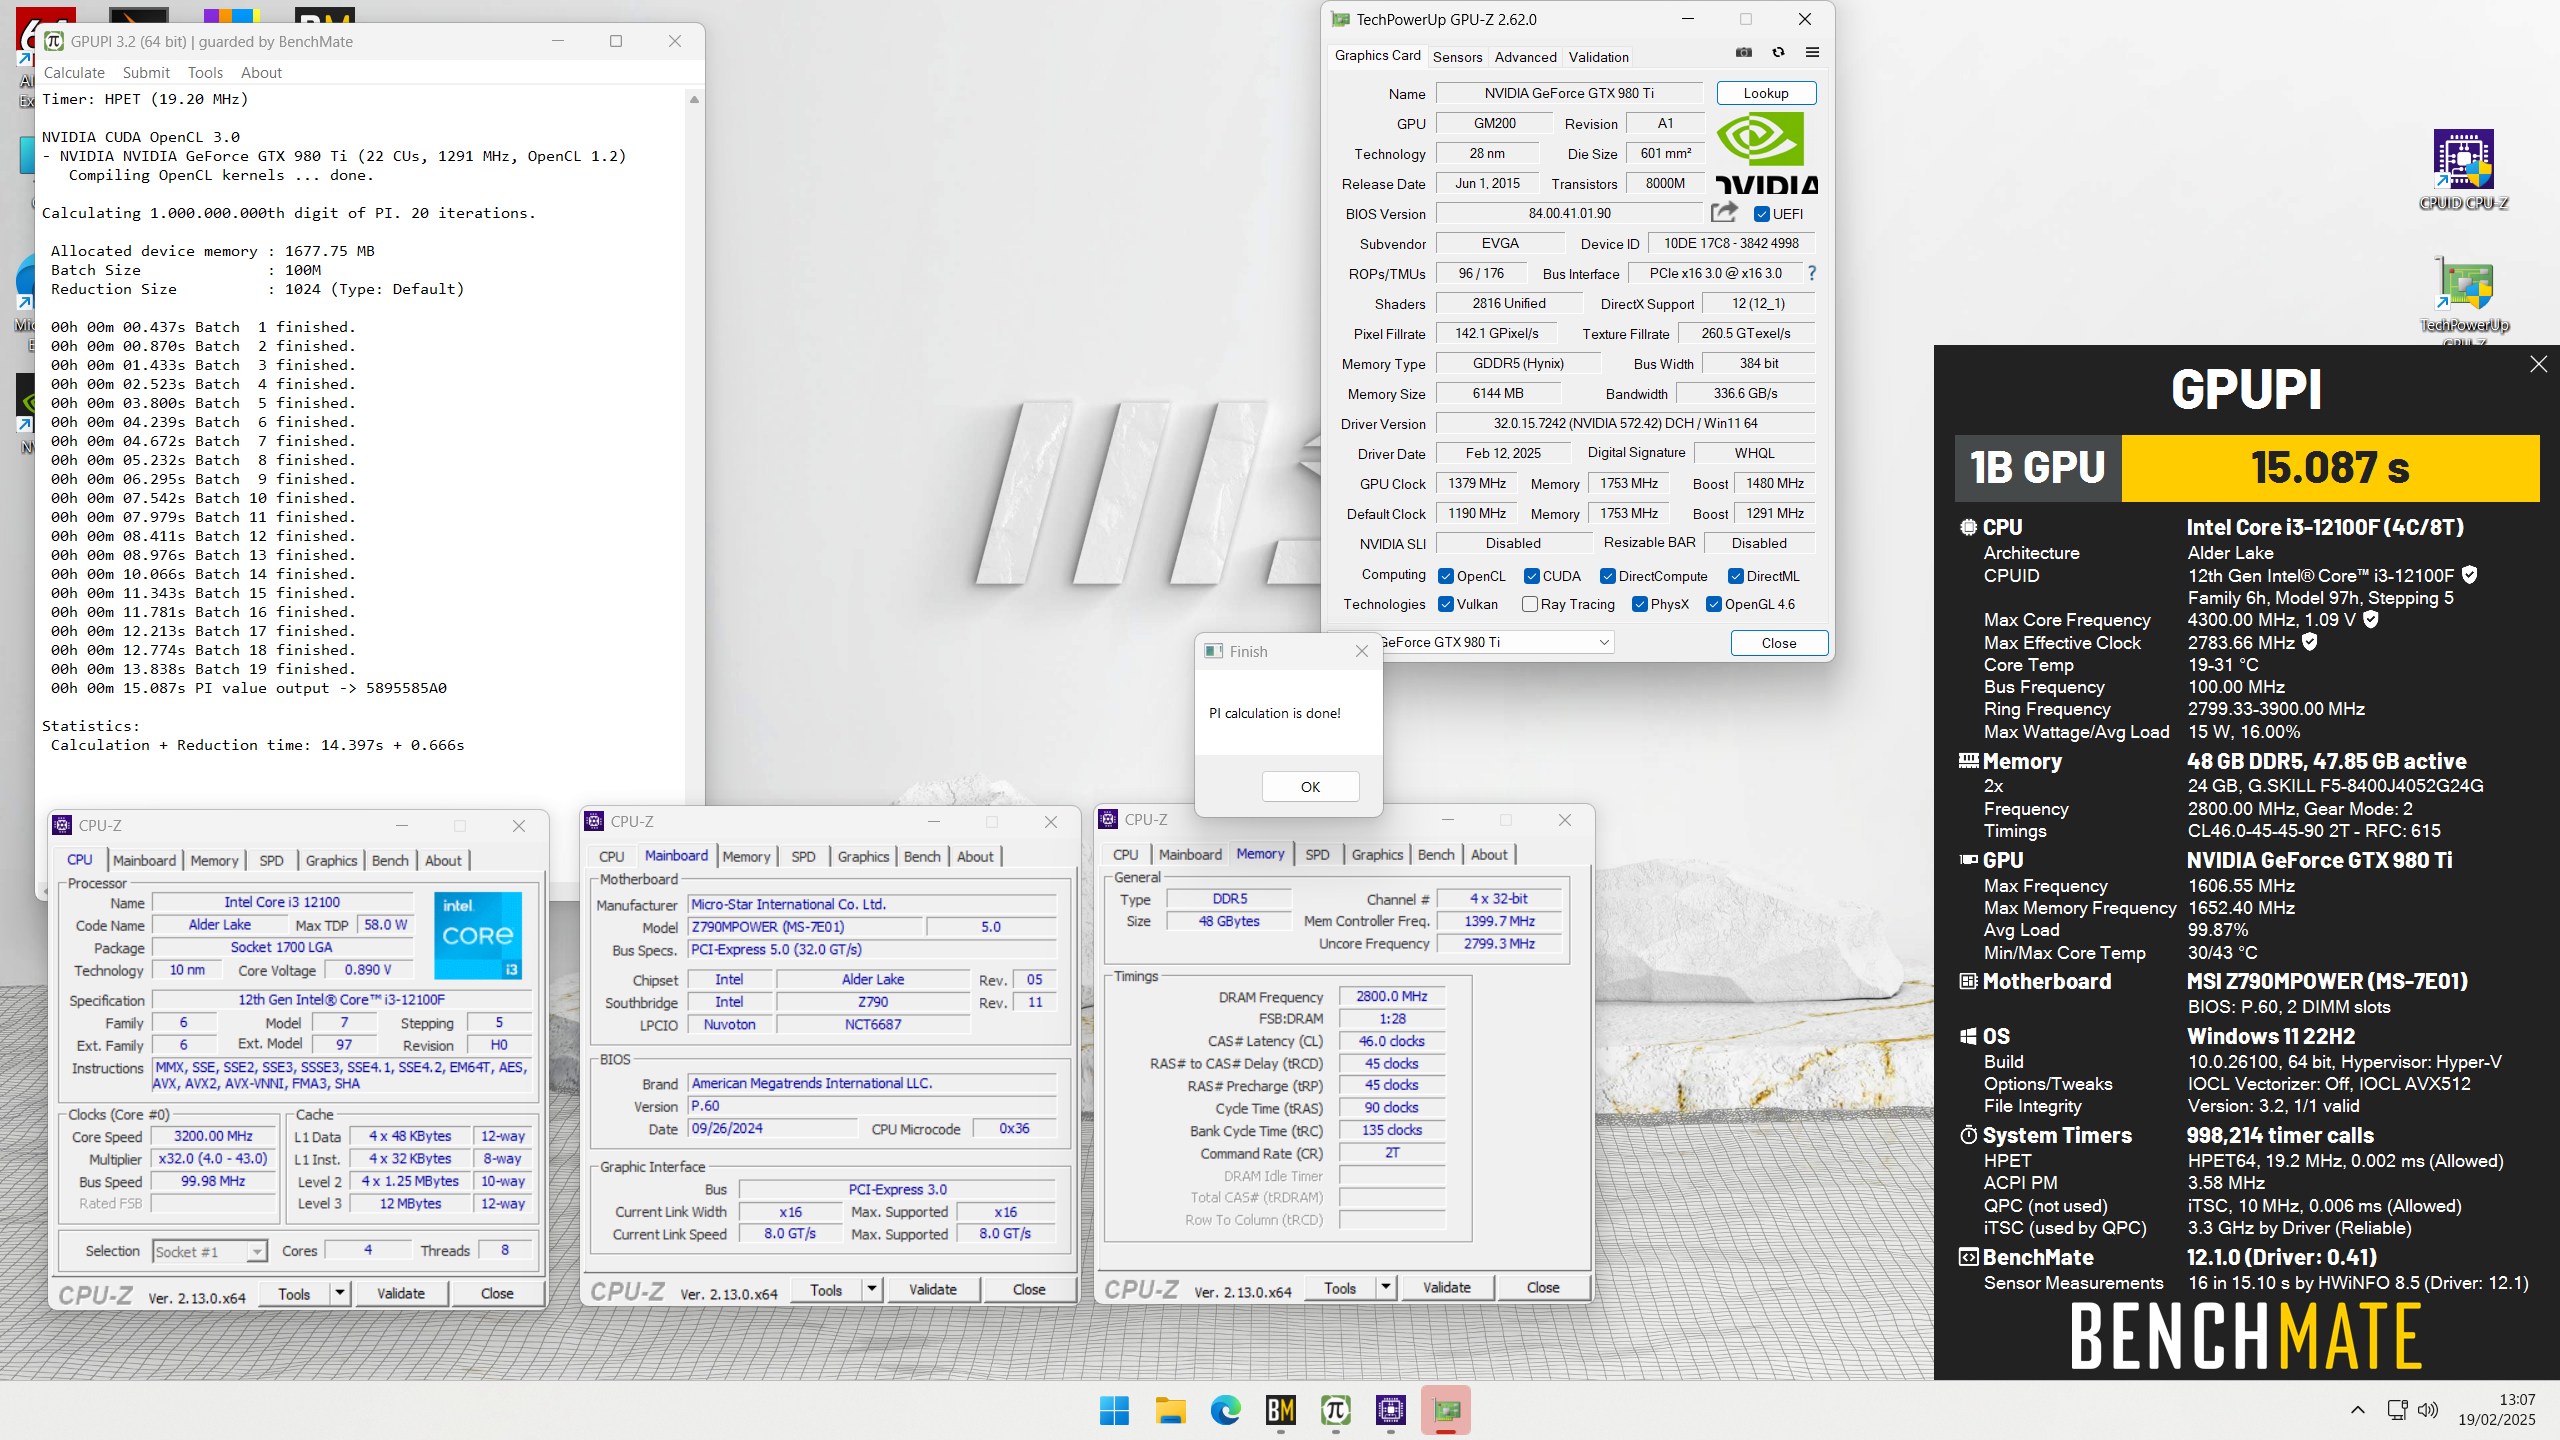Viewport: 2560px width, 1440px height.
Task: Open Submit menu in GPUPI
Action: 146,72
